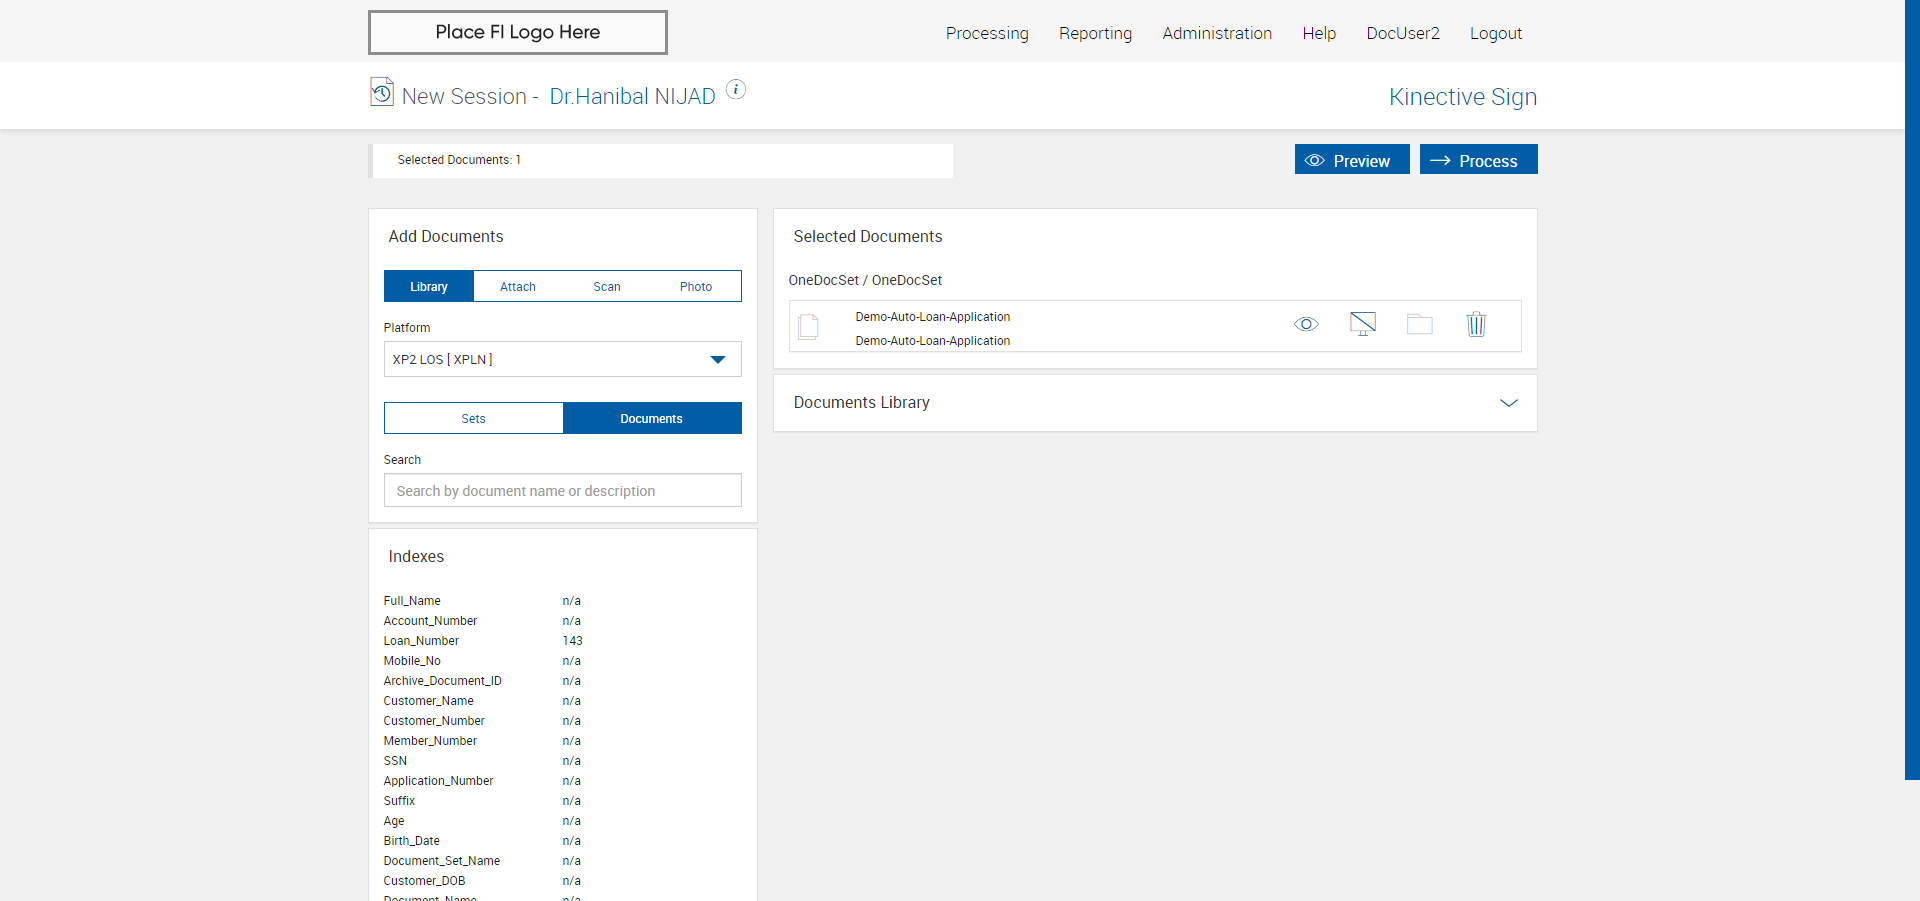The image size is (1920, 901).
Task: Switch to the Sets toggle
Action: tap(474, 419)
